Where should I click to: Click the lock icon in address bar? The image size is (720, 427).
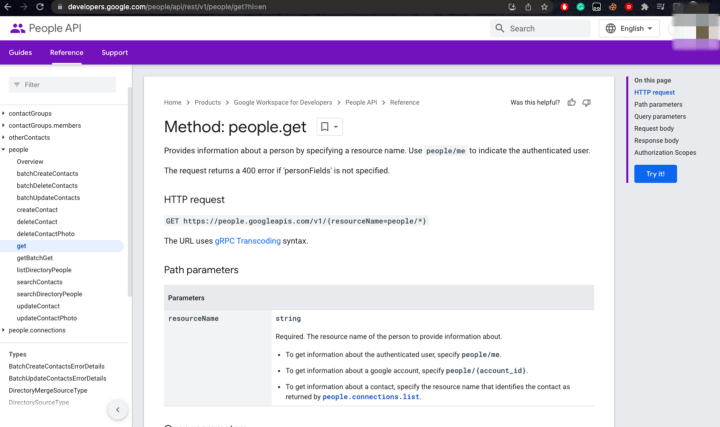60,7
